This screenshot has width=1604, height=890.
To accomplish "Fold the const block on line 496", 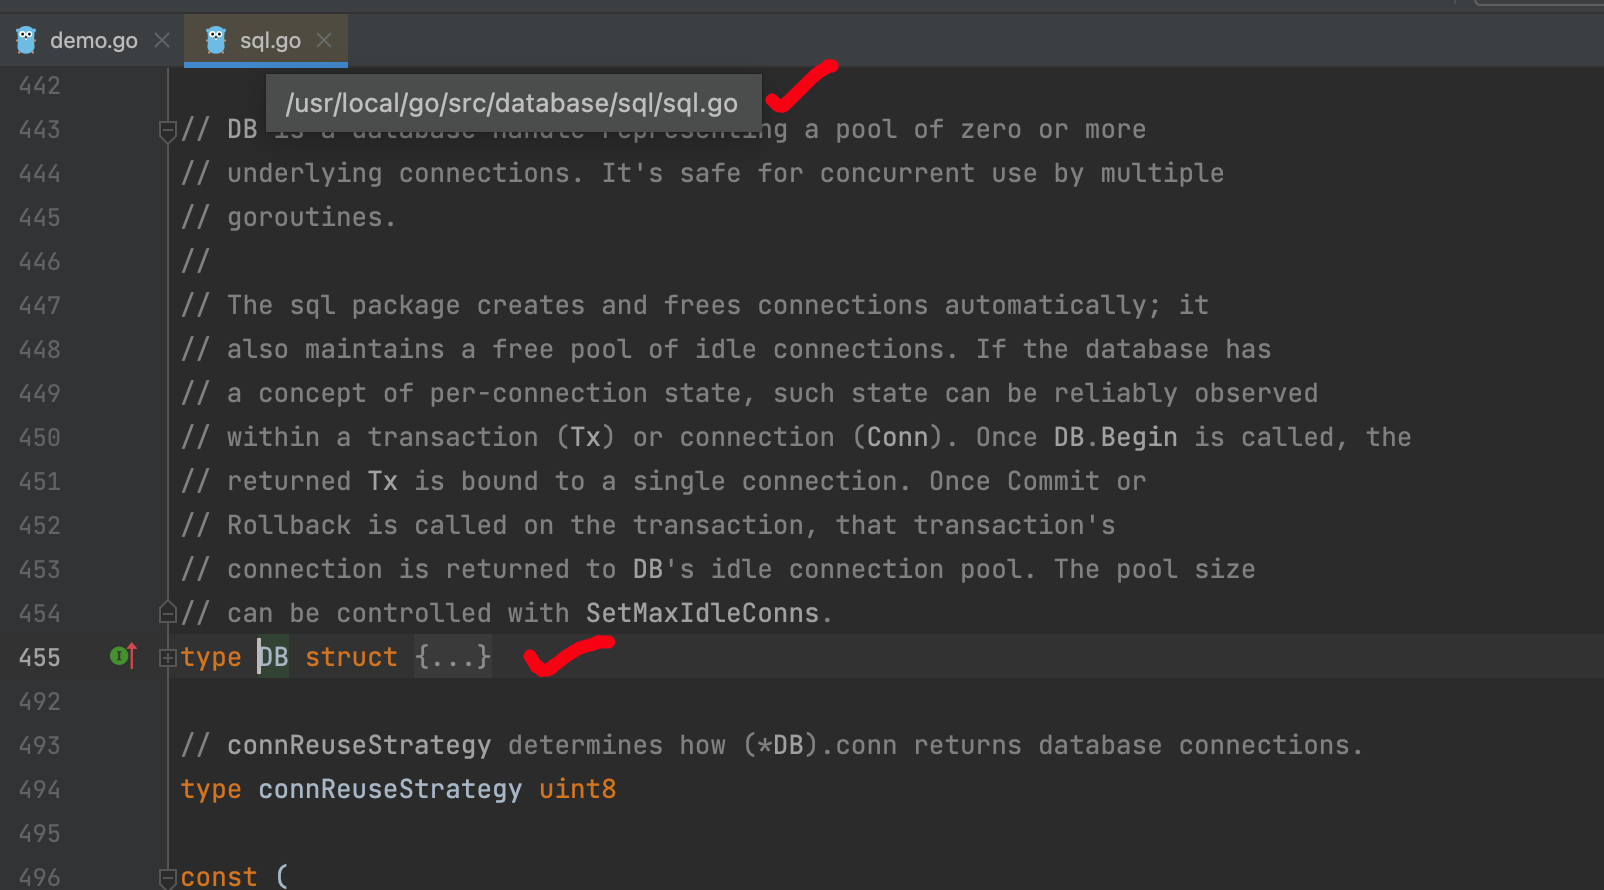I will (168, 878).
